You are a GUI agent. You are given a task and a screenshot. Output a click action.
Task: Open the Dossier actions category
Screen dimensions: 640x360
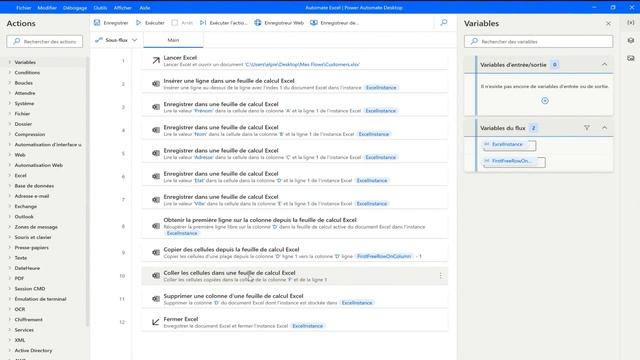click(x=23, y=124)
